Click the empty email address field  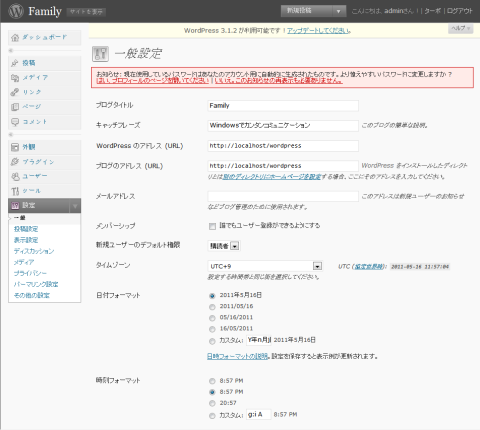click(x=283, y=196)
